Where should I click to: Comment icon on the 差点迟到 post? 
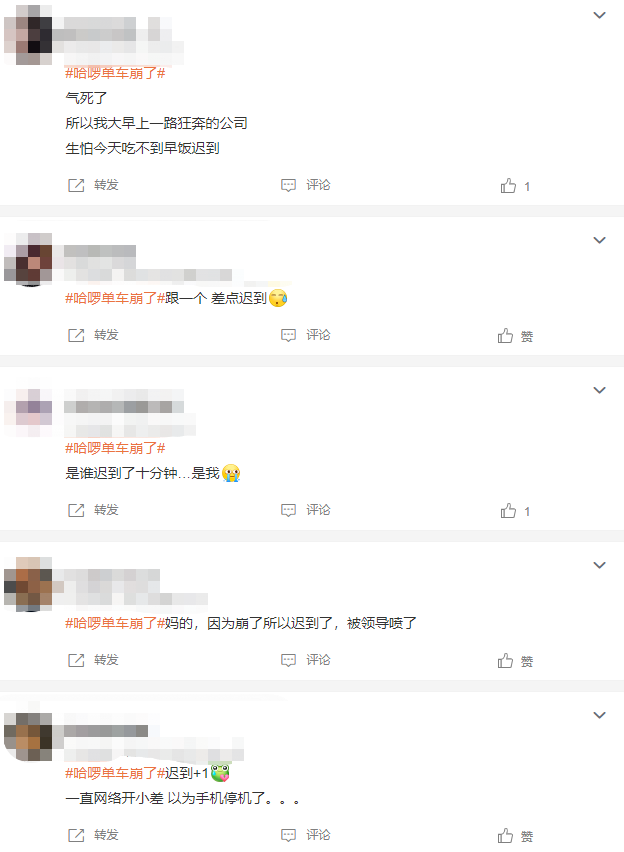[x=288, y=335]
